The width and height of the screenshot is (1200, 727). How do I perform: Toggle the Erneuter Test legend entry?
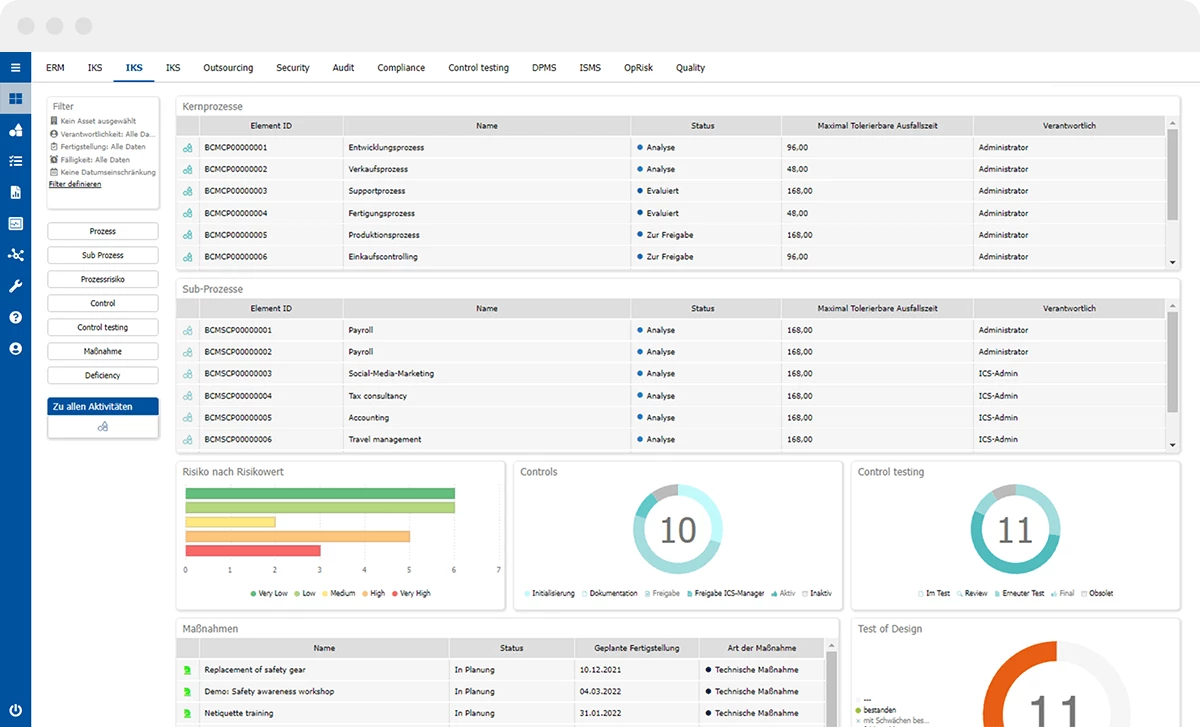click(x=1021, y=593)
